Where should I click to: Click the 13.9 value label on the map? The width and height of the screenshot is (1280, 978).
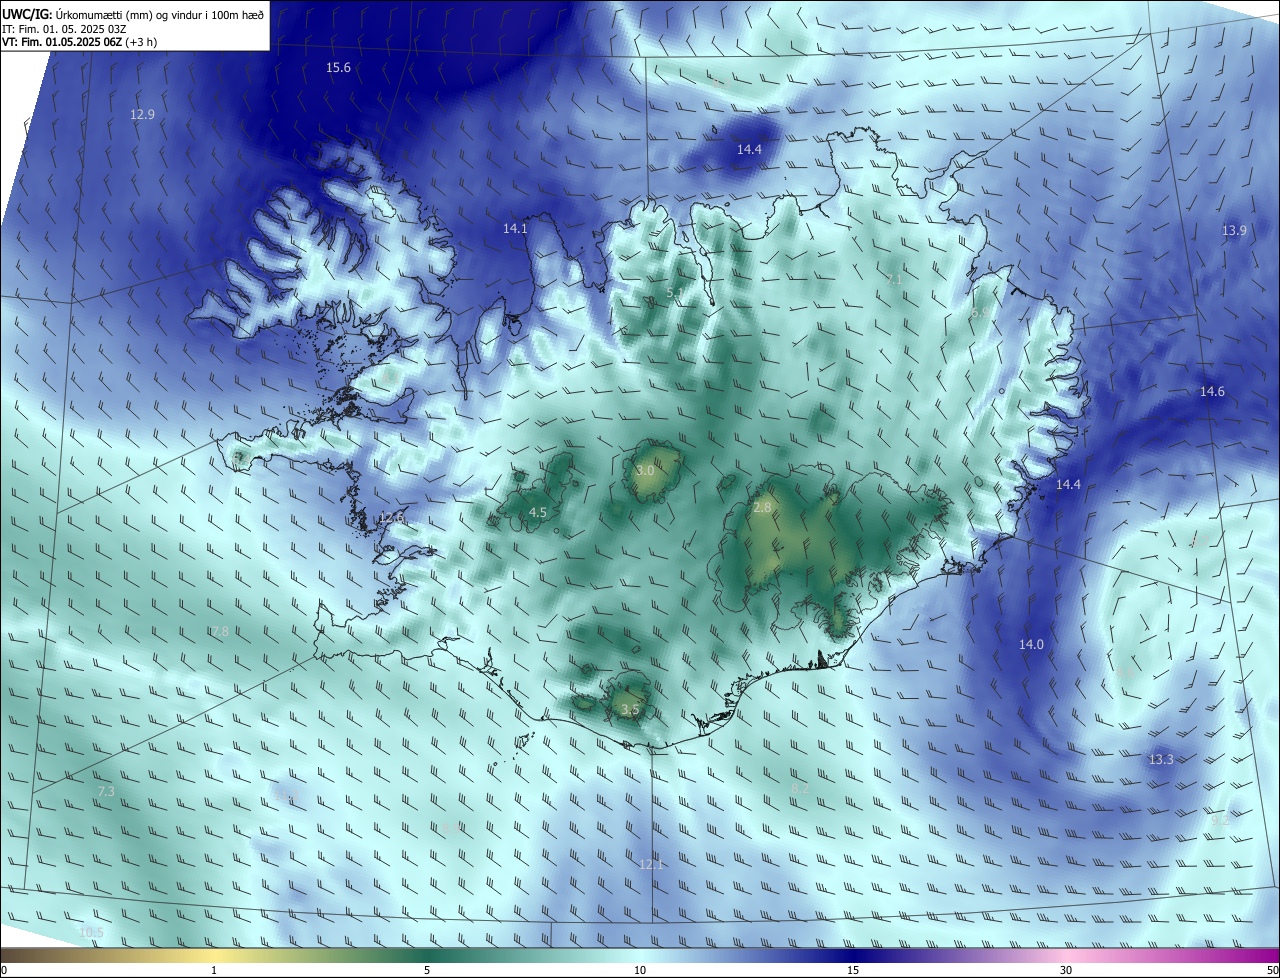1234,230
